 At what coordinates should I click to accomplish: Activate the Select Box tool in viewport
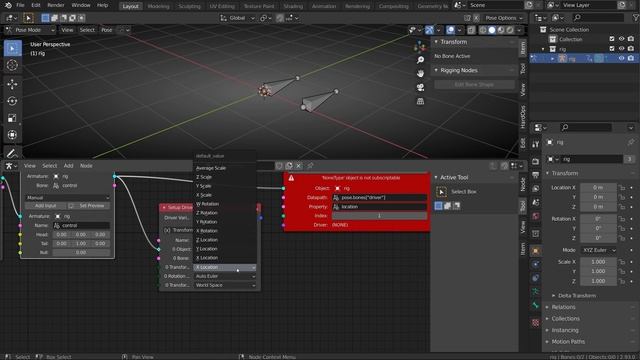(12, 48)
